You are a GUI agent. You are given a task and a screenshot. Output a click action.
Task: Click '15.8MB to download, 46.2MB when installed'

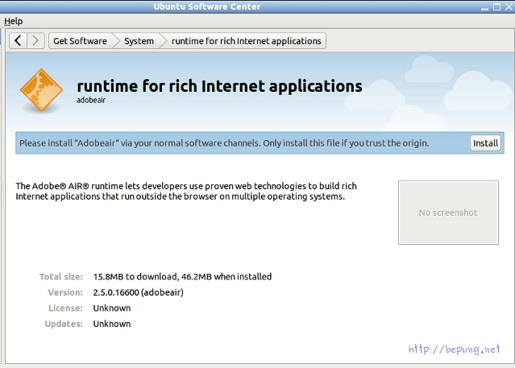tap(182, 276)
